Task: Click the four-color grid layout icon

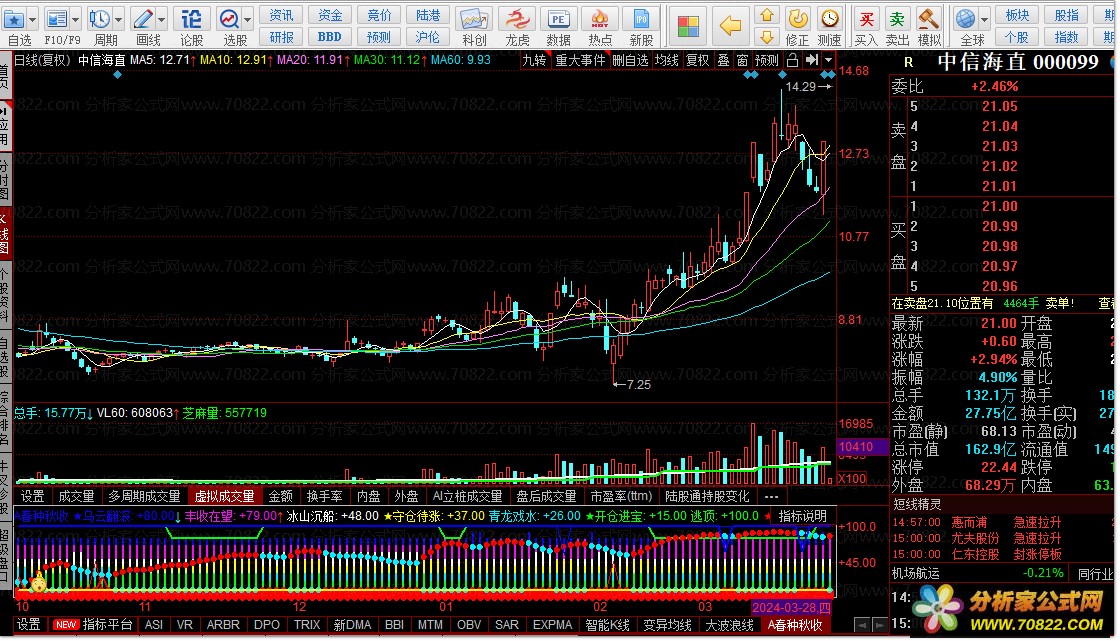Action: 688,26
